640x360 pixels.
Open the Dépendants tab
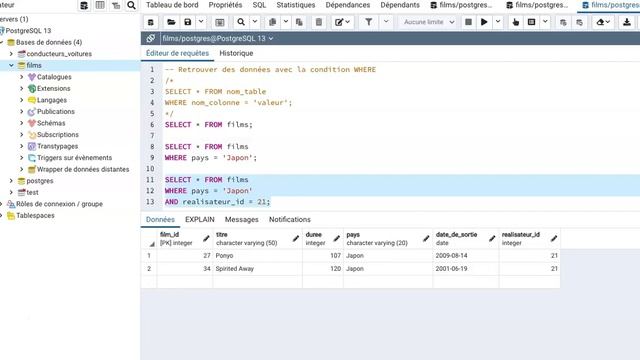pos(400,5)
